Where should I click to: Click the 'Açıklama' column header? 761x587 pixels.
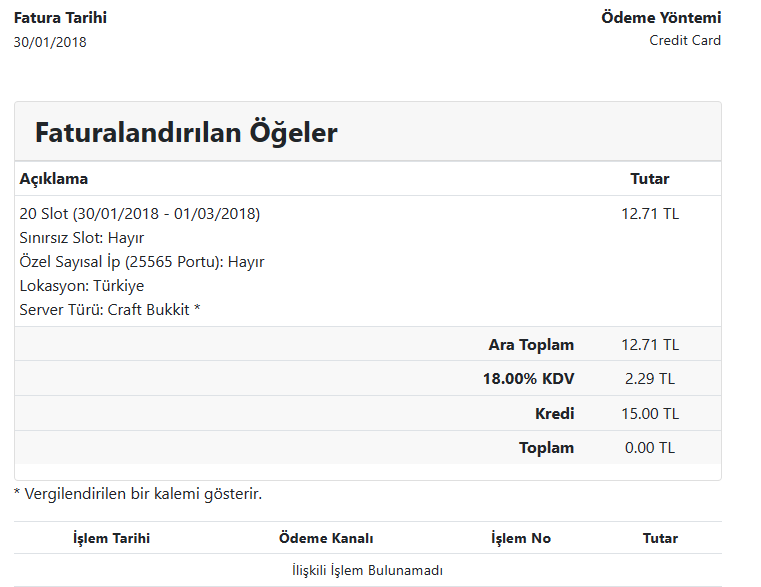click(53, 179)
